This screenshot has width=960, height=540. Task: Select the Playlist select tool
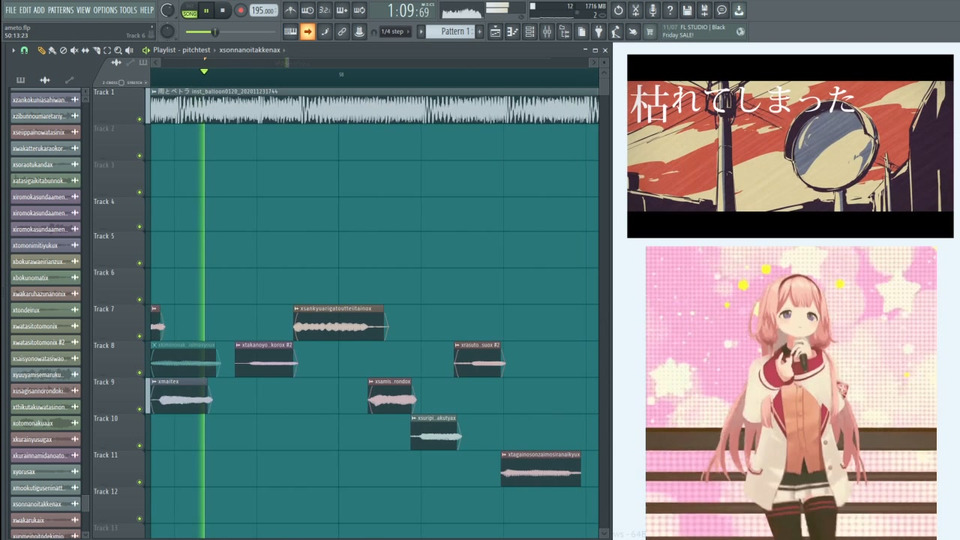[x=107, y=50]
